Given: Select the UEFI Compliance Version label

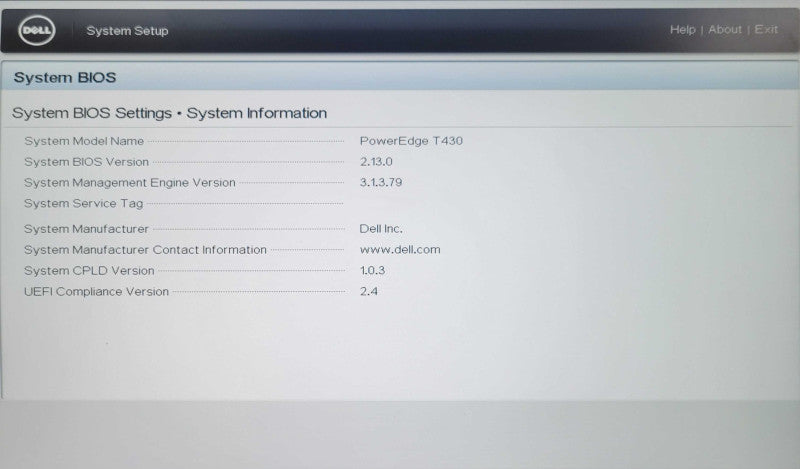Looking at the screenshot, I should [96, 291].
